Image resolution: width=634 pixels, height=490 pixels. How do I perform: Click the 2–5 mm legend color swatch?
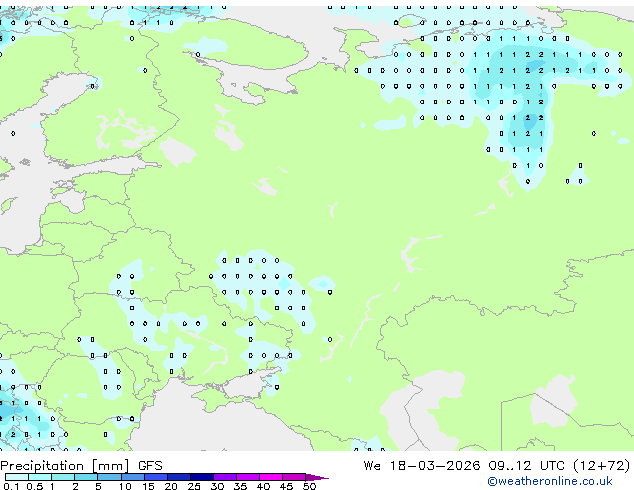86,477
